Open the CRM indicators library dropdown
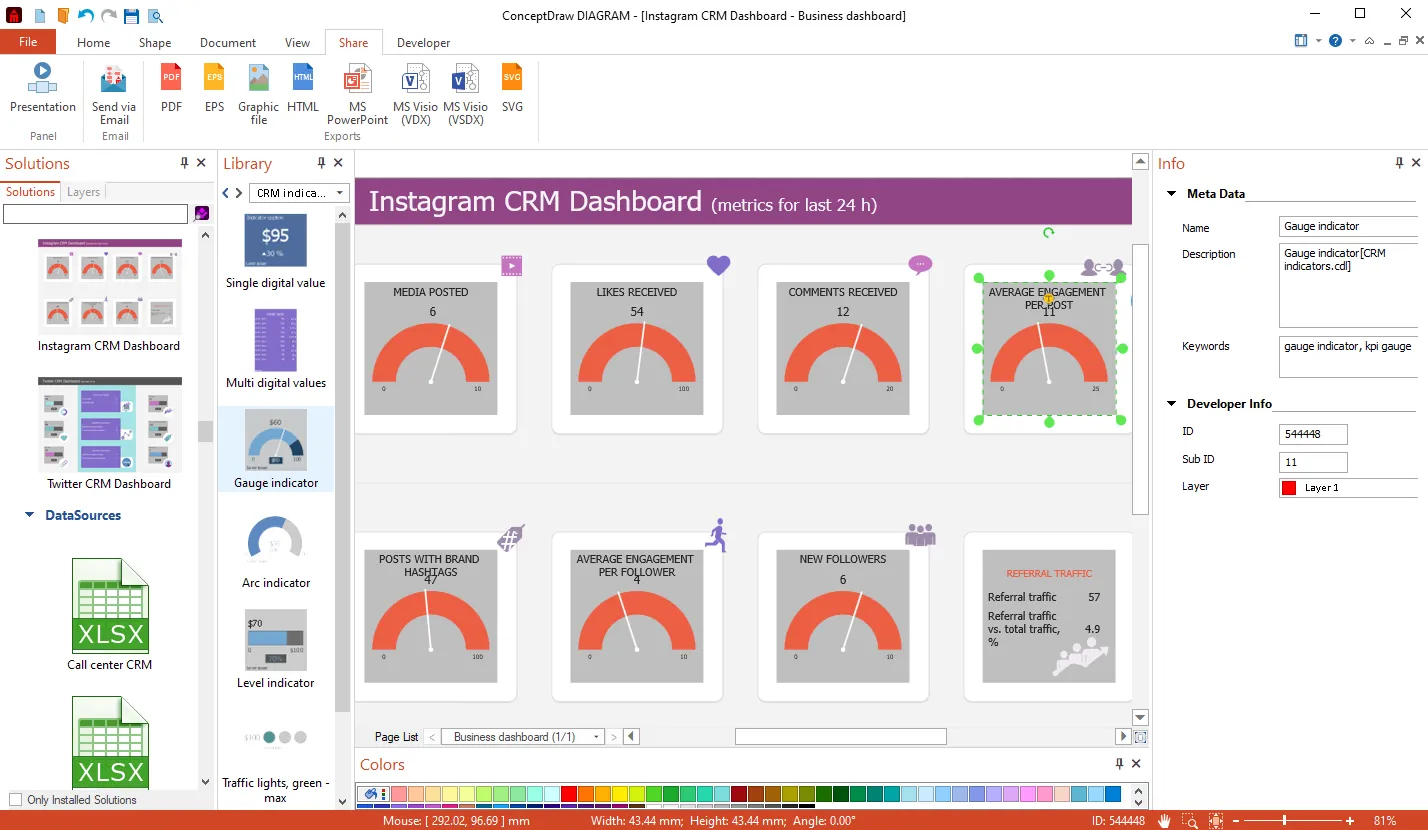 point(338,192)
